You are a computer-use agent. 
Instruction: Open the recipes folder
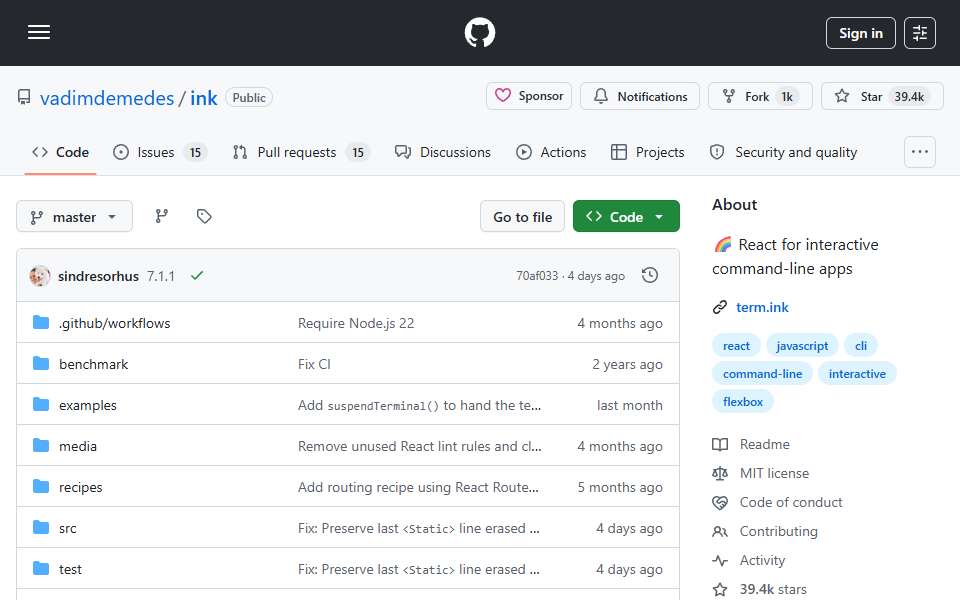tap(81, 487)
